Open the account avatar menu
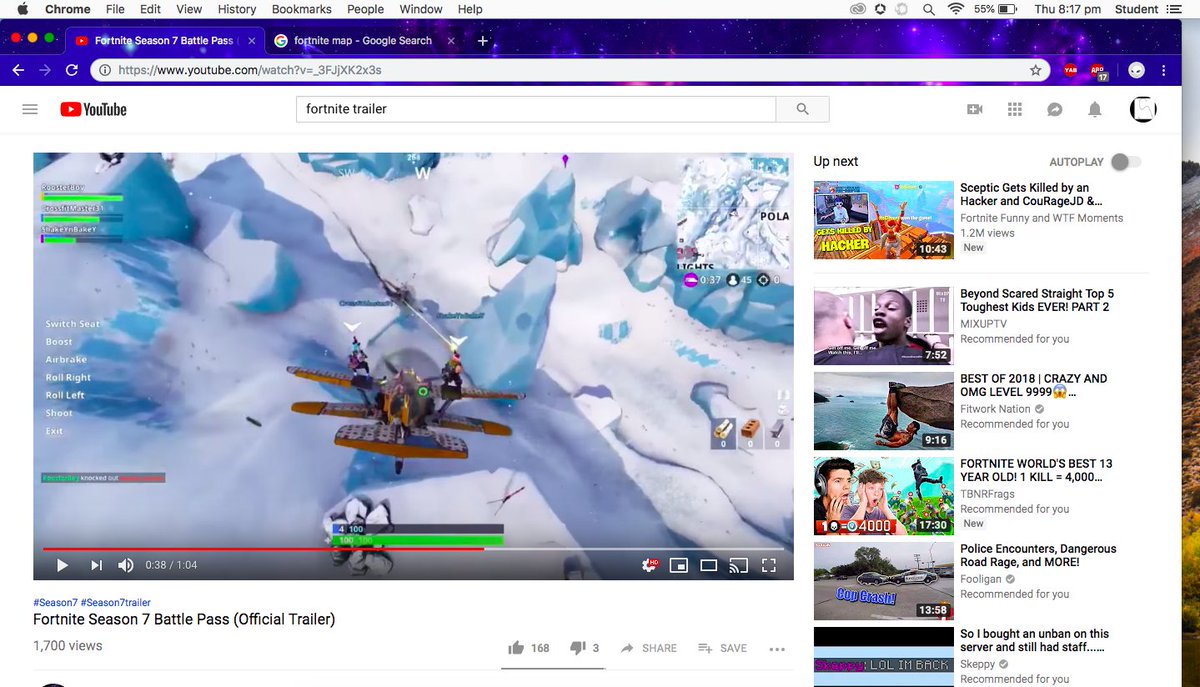The height and width of the screenshot is (687, 1200). click(x=1143, y=109)
